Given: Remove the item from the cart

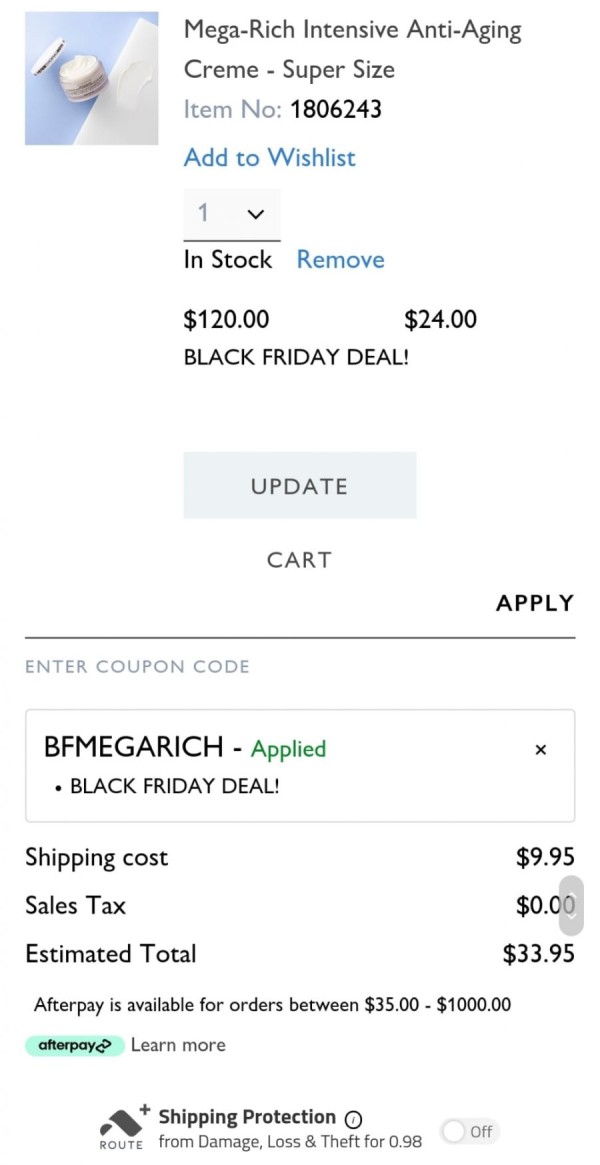Looking at the screenshot, I should (x=341, y=259).
